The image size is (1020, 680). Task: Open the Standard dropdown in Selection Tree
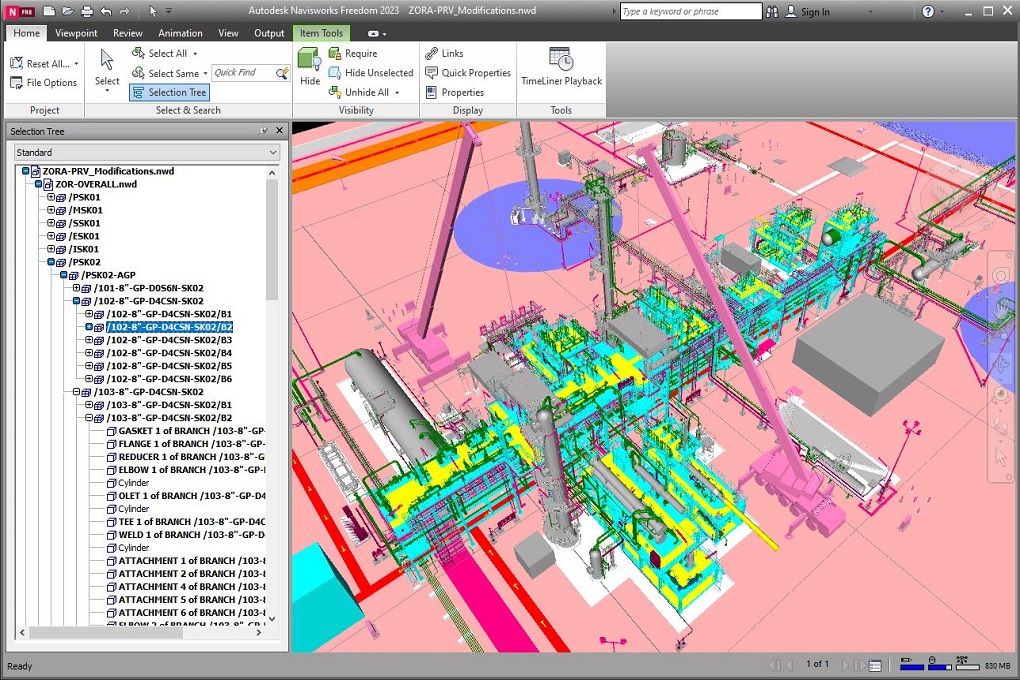click(x=270, y=152)
